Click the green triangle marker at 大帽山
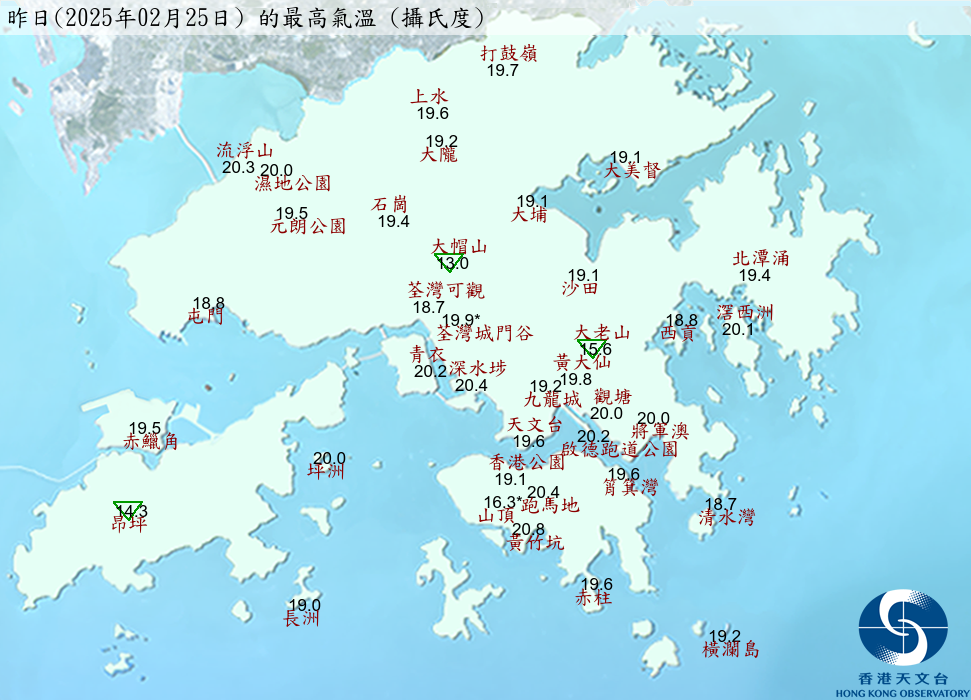 (448, 261)
